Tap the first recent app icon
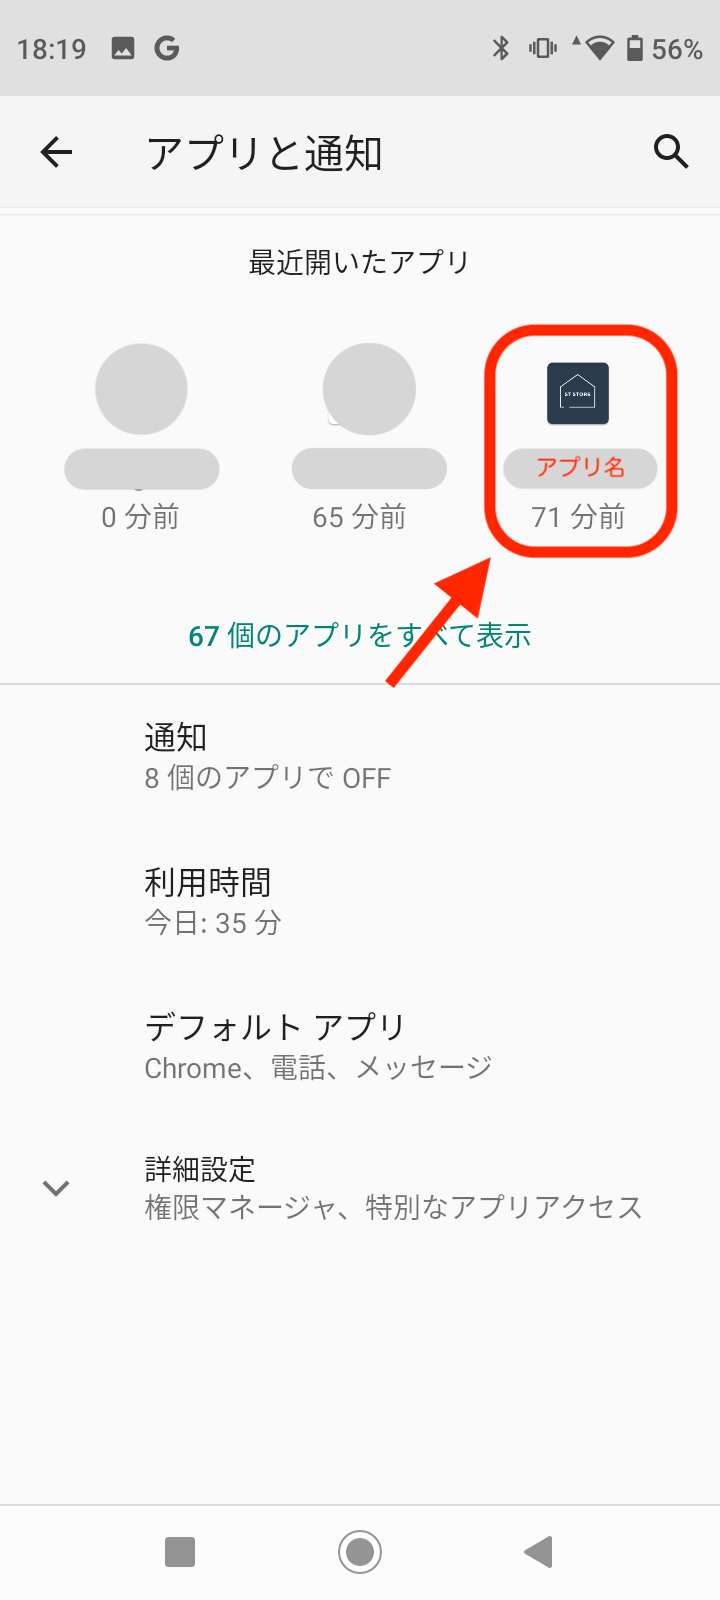Viewport: 720px width, 1600px height. 141,389
